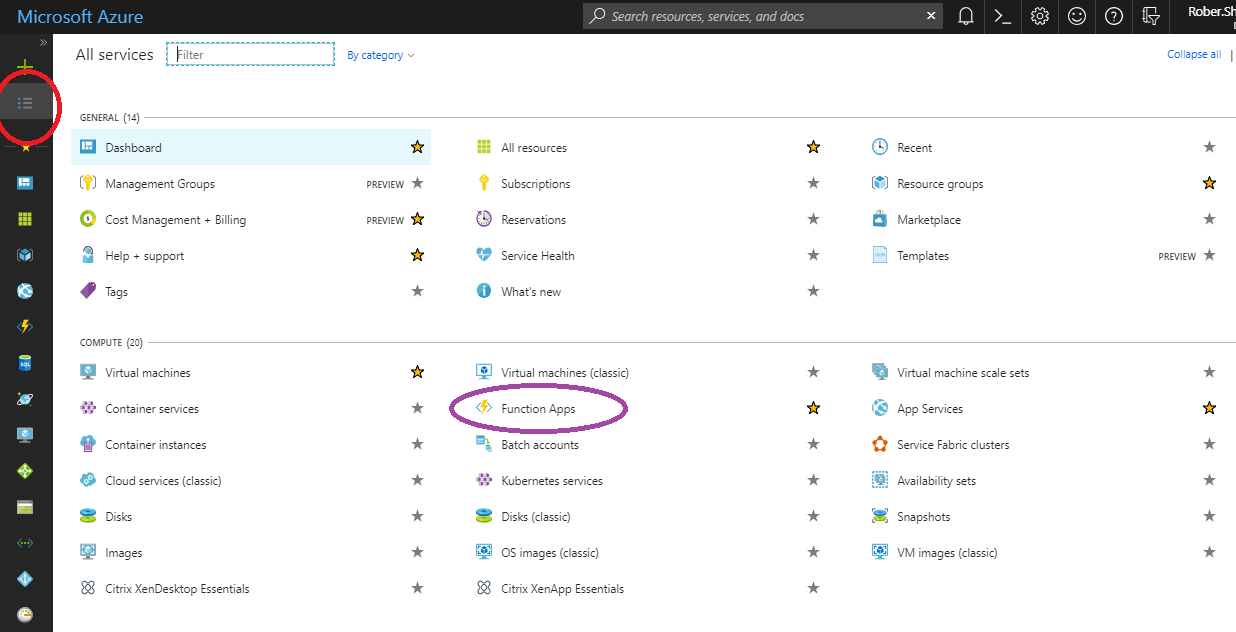This screenshot has width=1236, height=632.
Task: Toggle the All resources favorite star
Action: [814, 147]
